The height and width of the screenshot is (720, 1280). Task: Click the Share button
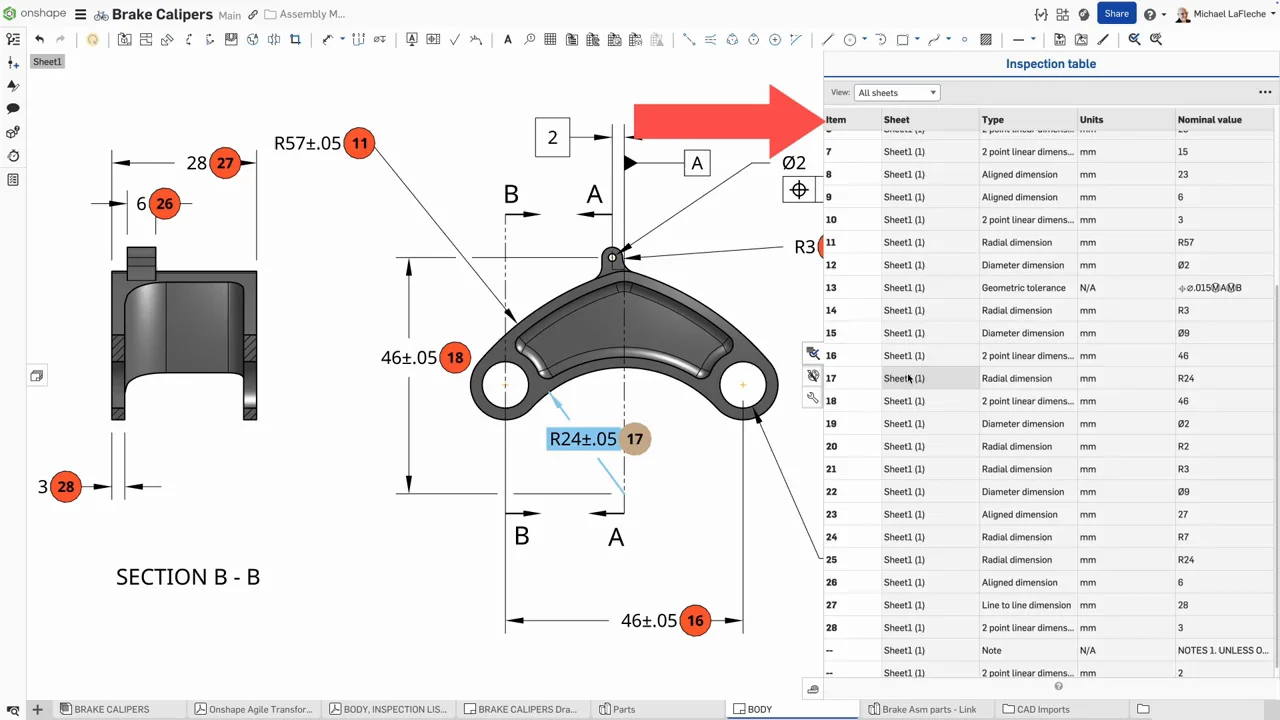coord(1116,14)
